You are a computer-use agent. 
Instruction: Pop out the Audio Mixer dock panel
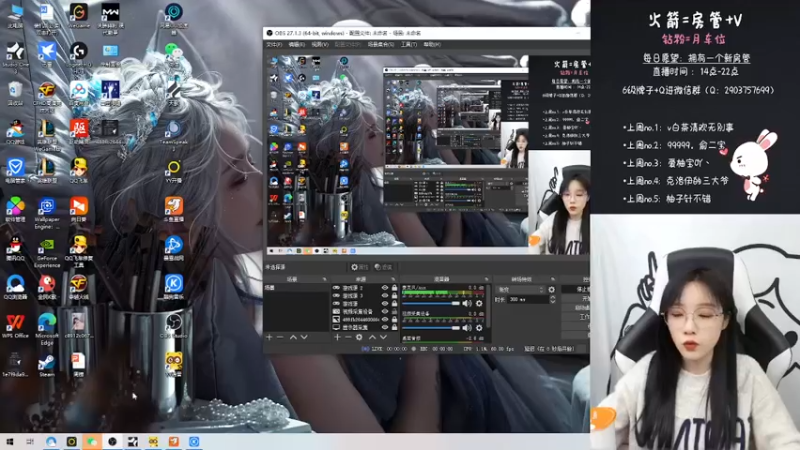click(487, 279)
